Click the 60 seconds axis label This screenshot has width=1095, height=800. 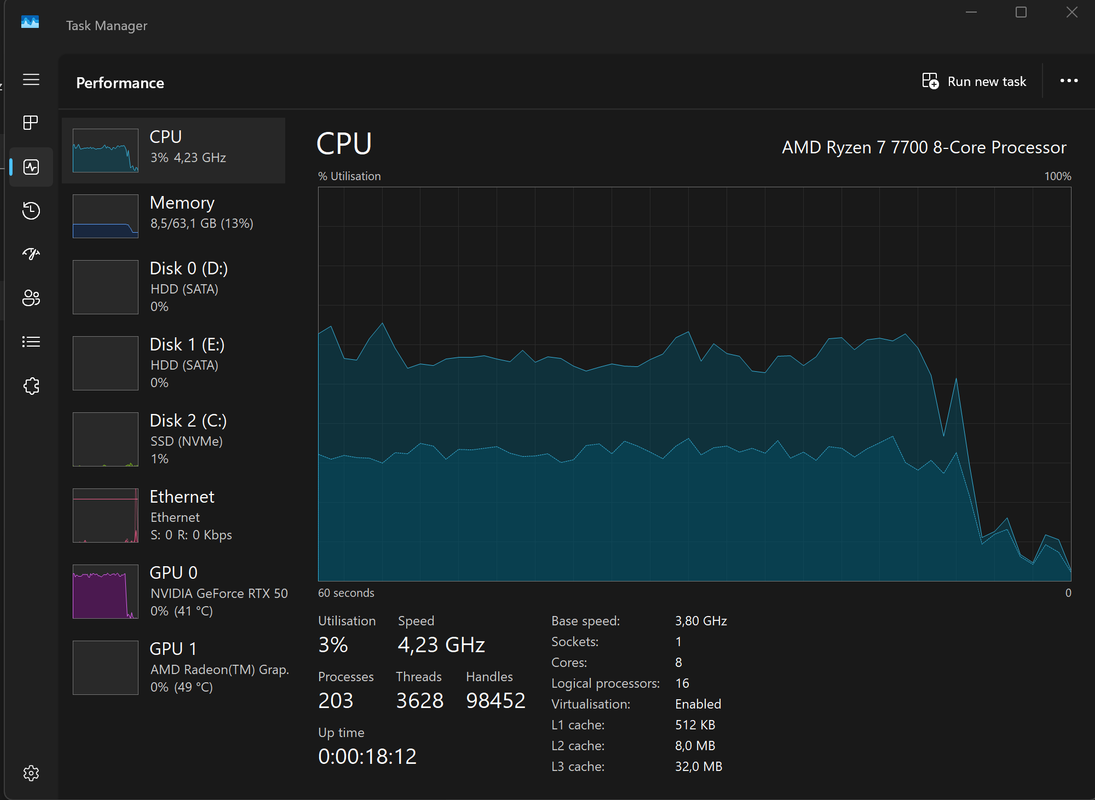click(346, 593)
